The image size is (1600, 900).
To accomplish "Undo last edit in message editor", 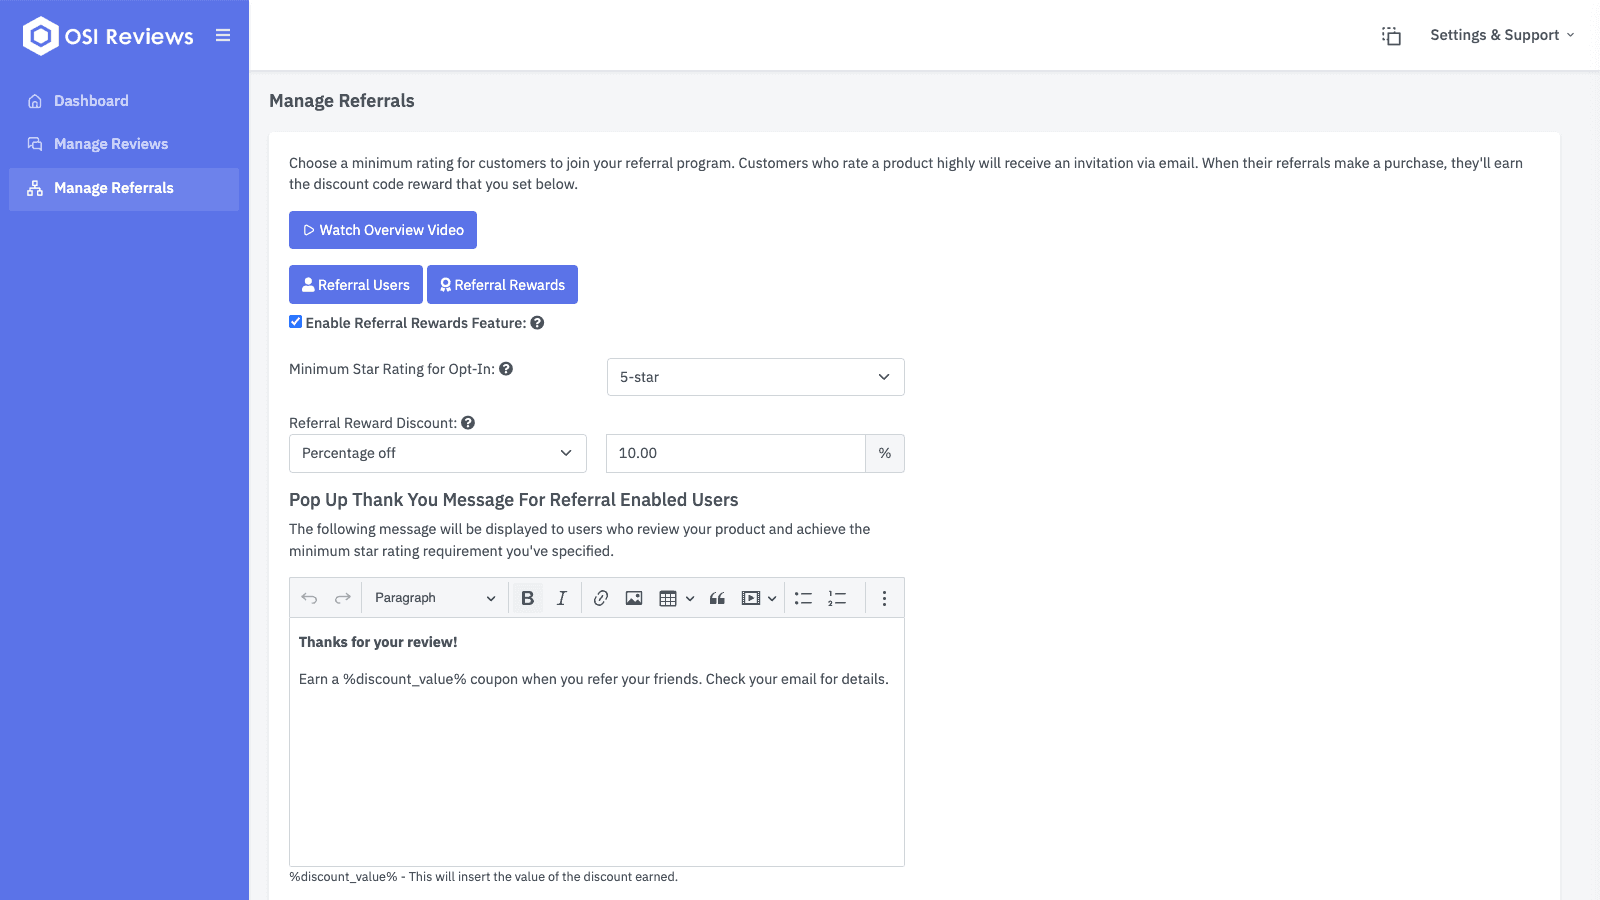I will [309, 598].
